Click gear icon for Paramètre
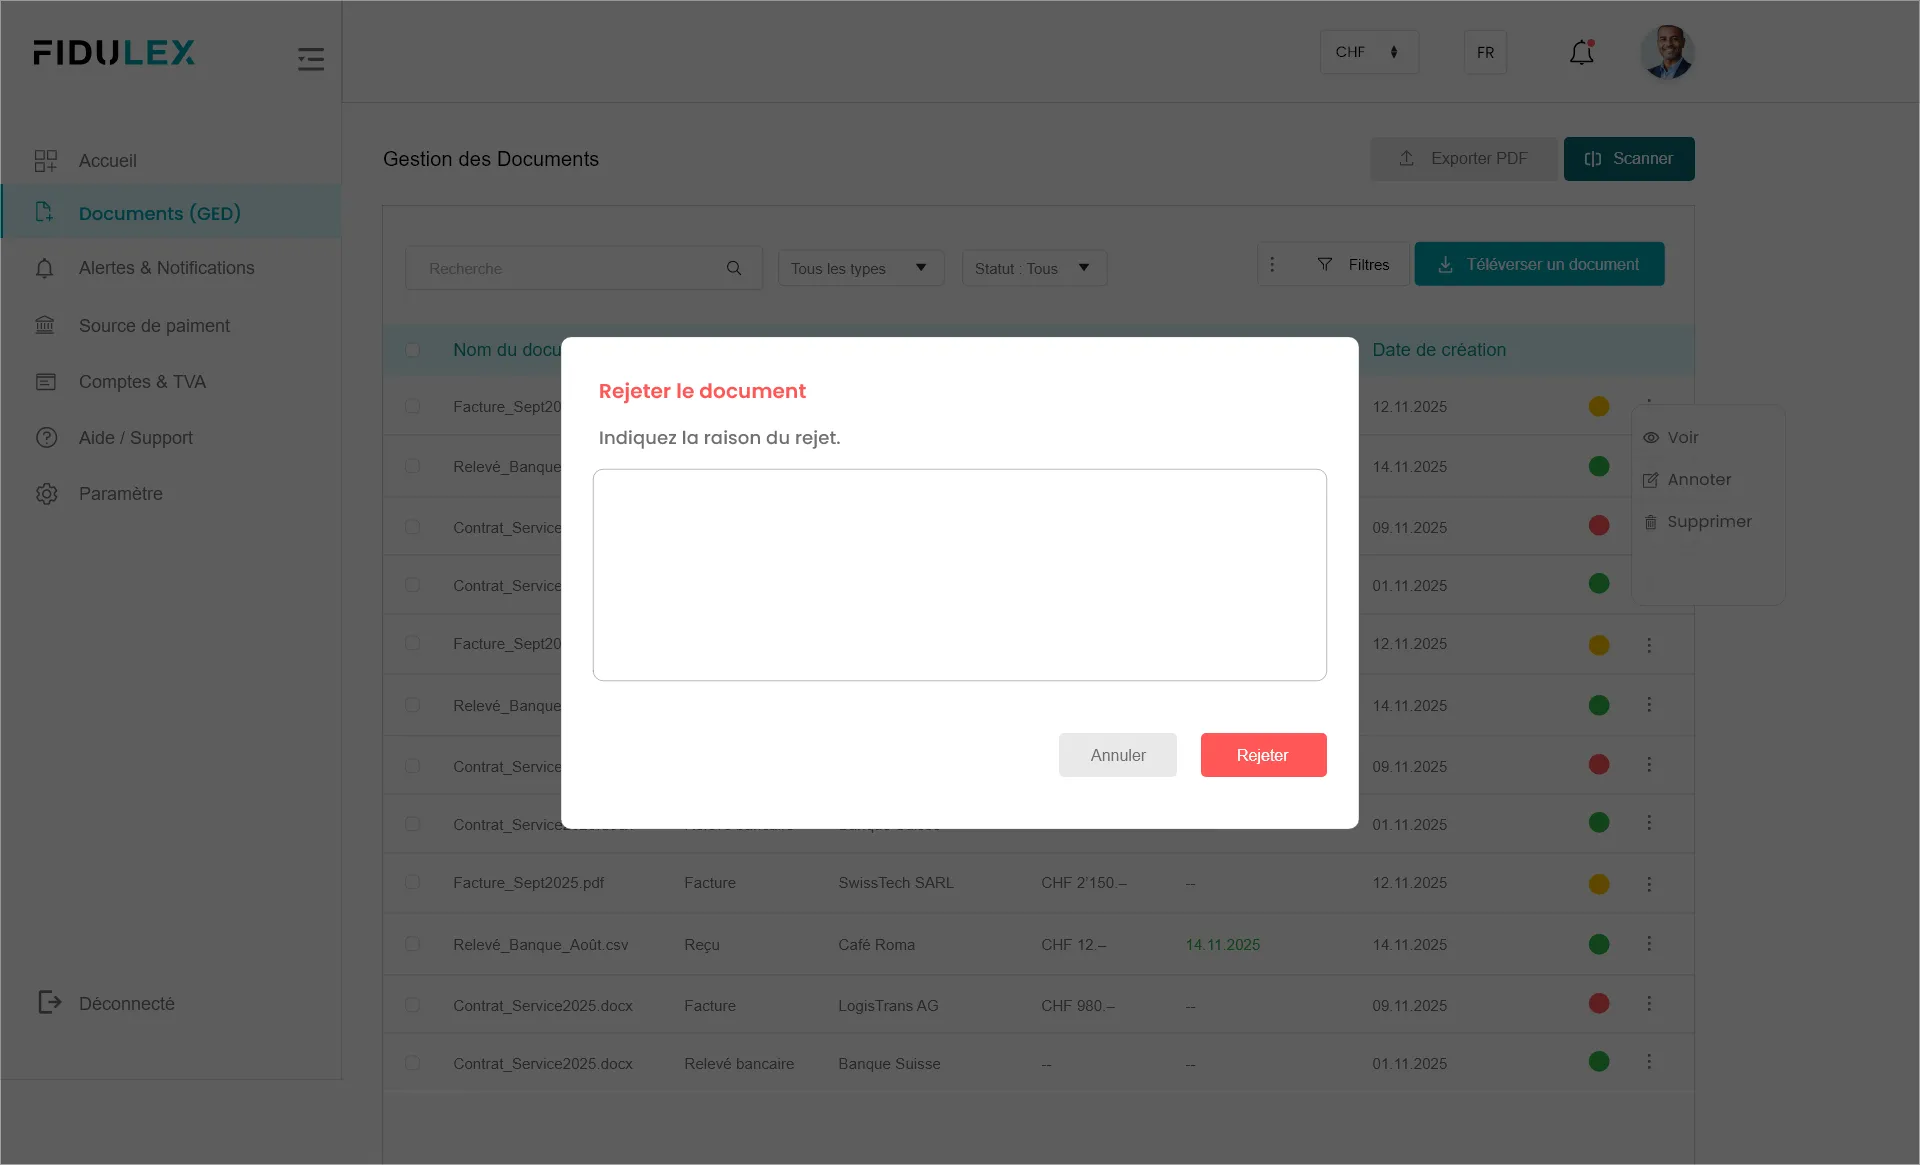The width and height of the screenshot is (1920, 1165). coord(46,494)
